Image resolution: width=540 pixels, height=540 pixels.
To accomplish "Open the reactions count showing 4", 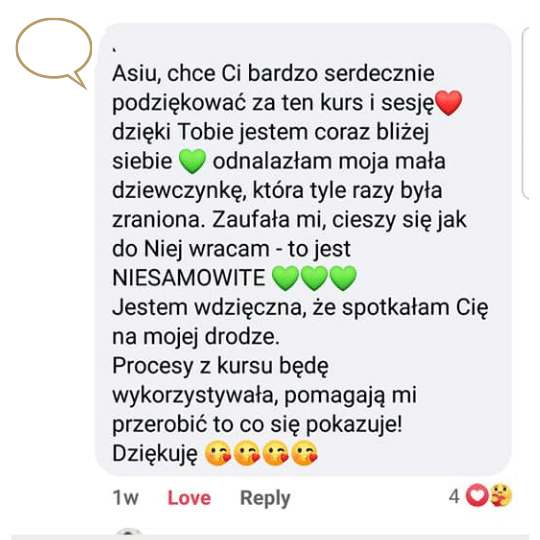I will click(454, 496).
